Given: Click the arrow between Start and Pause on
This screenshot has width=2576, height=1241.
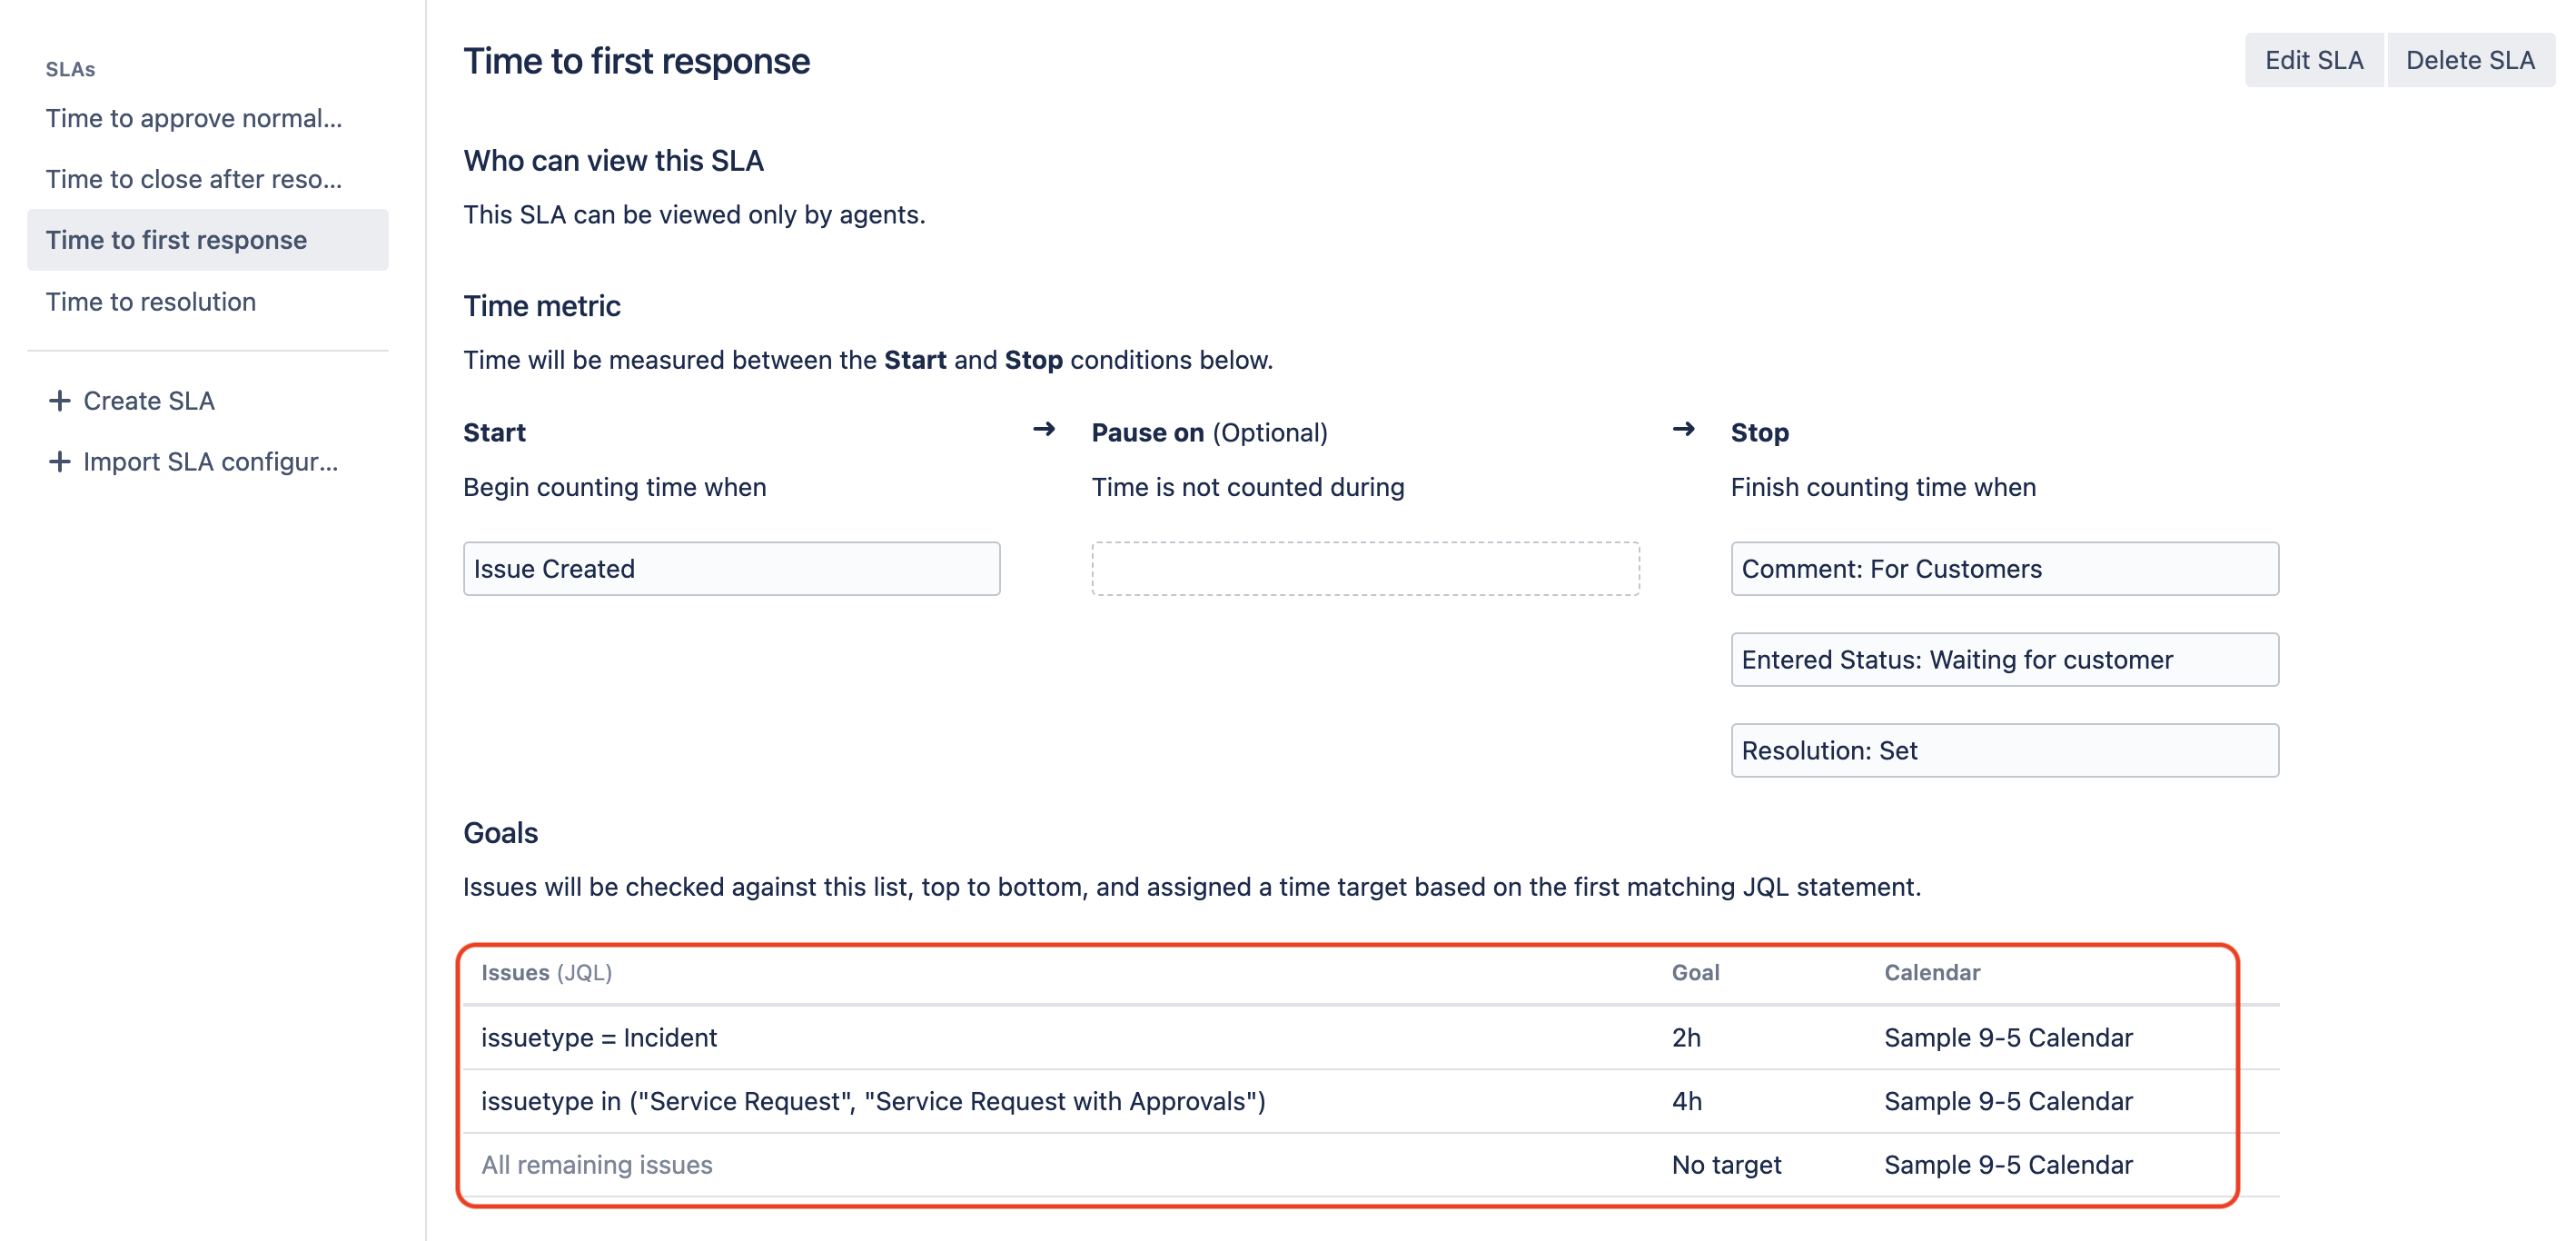Looking at the screenshot, I should point(1044,430).
